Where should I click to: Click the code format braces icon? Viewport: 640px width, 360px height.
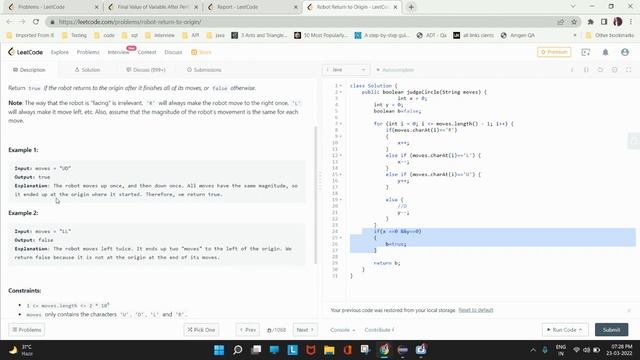(x=586, y=70)
